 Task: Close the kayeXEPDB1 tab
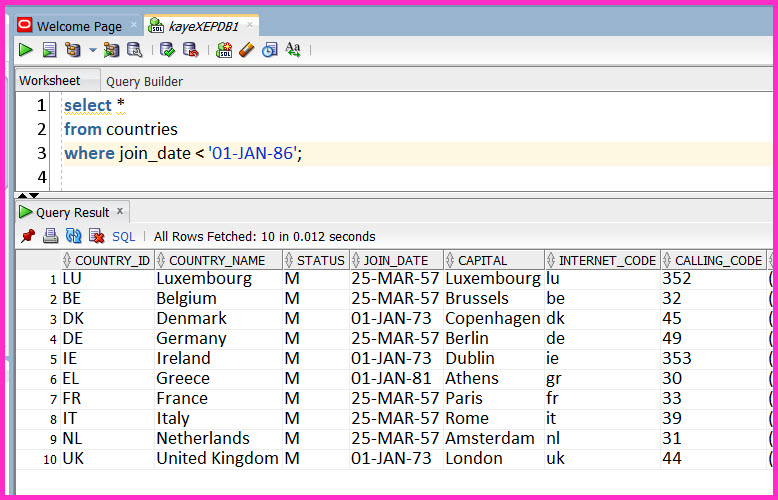coord(250,24)
